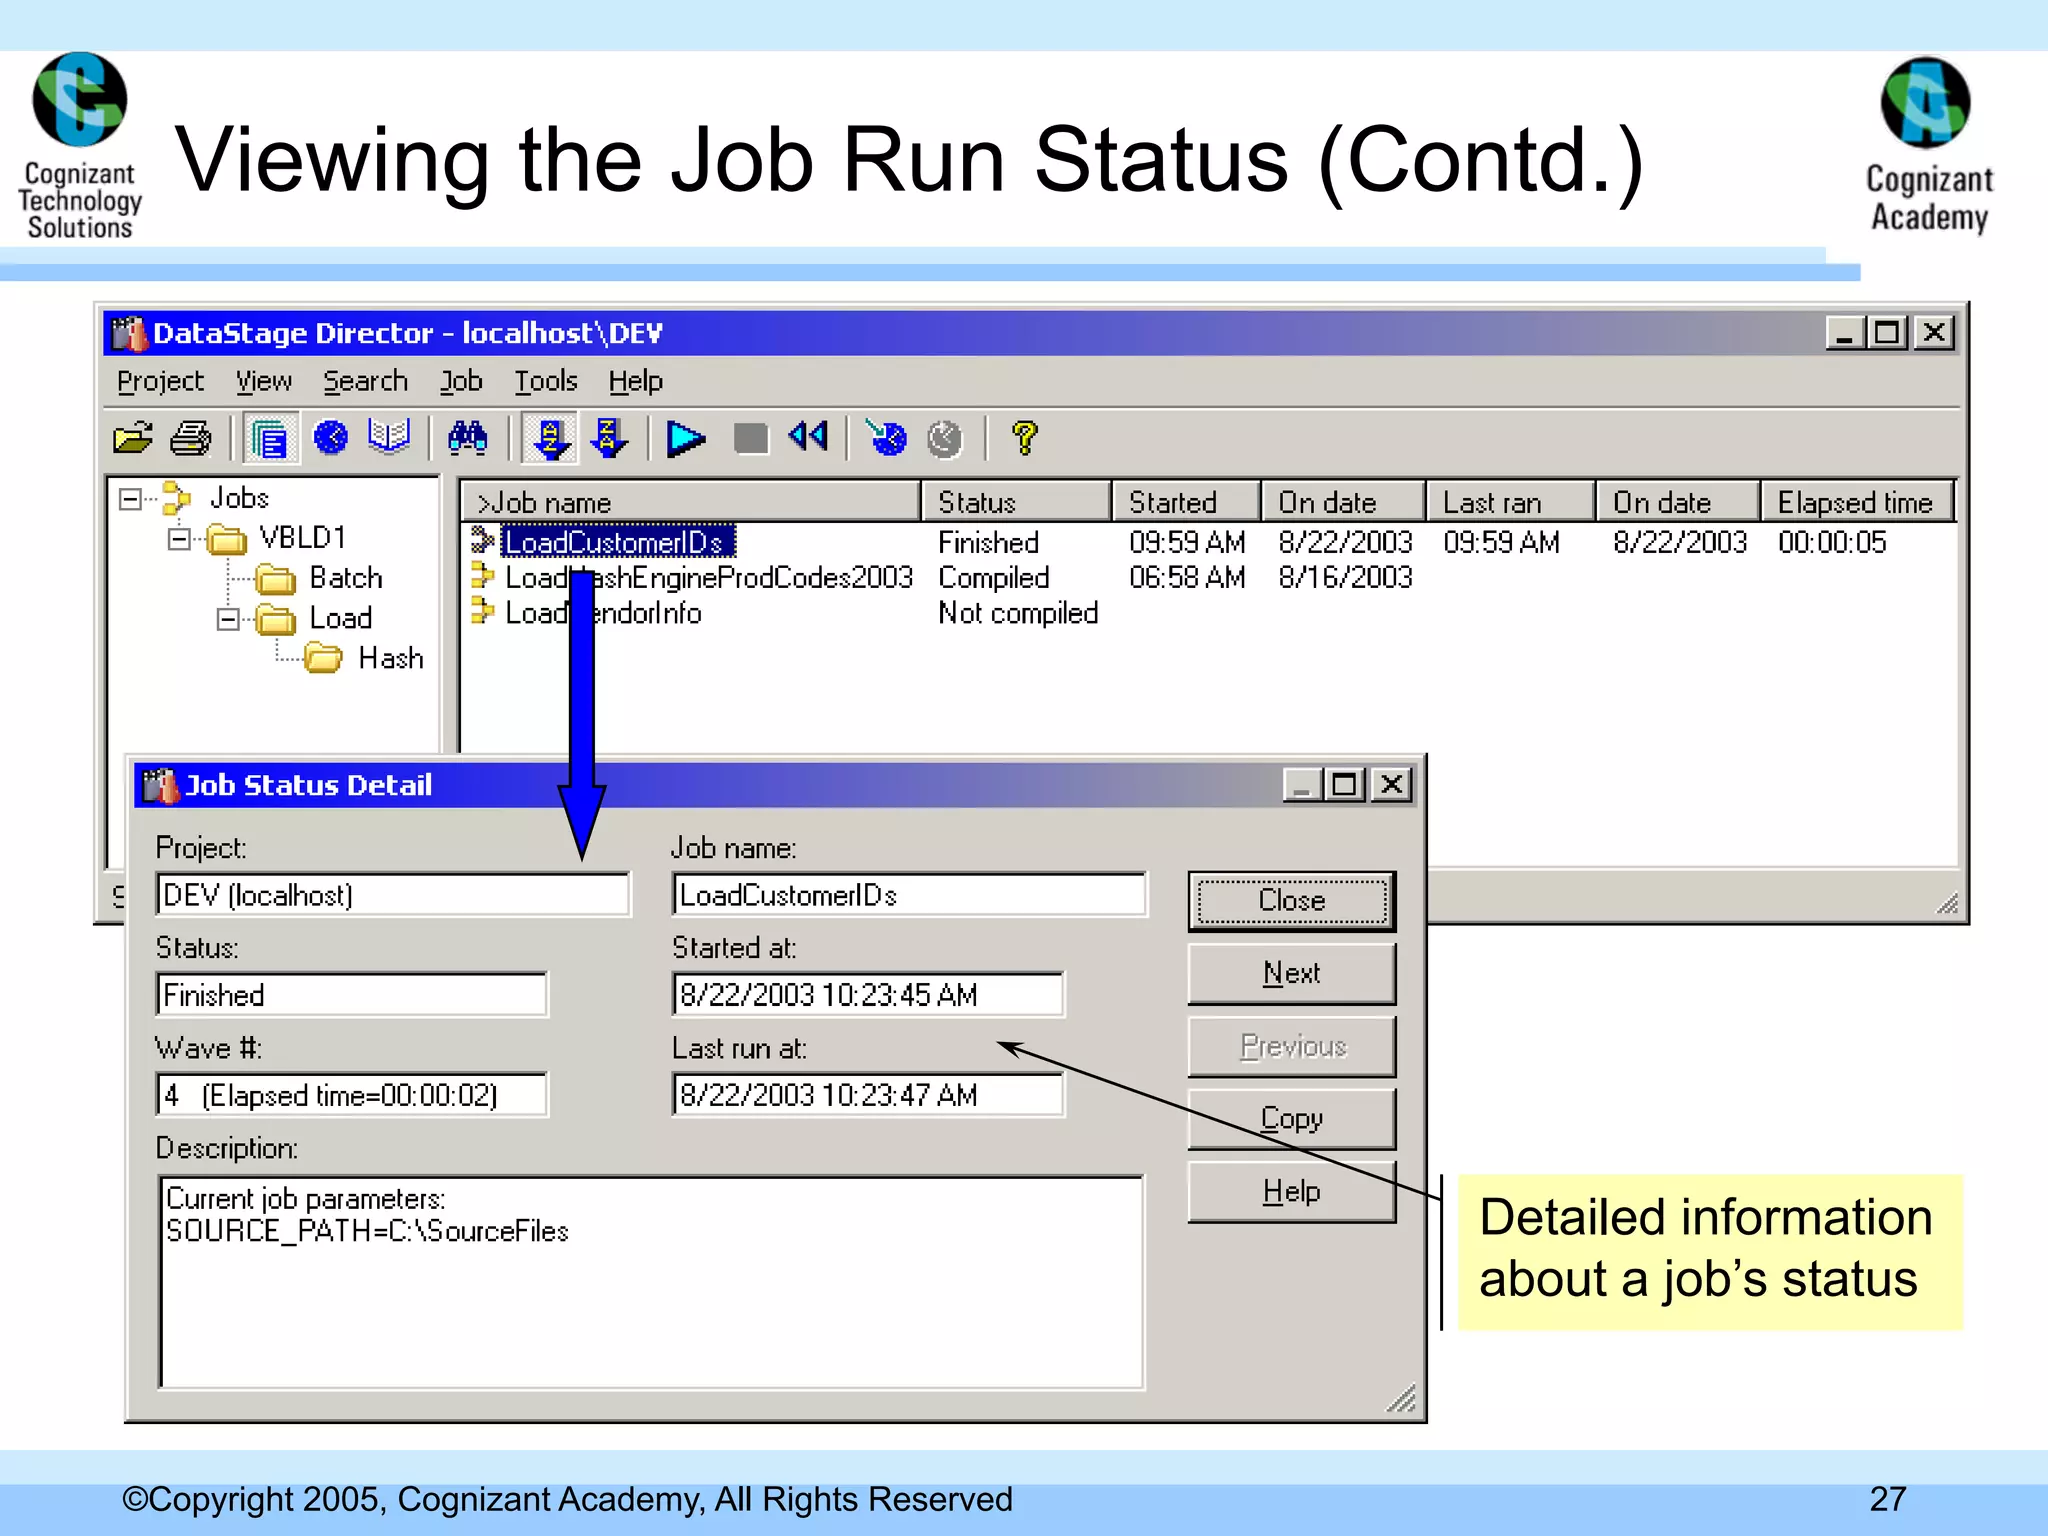
Task: Collapse the Jobs tree root
Action: [130, 498]
